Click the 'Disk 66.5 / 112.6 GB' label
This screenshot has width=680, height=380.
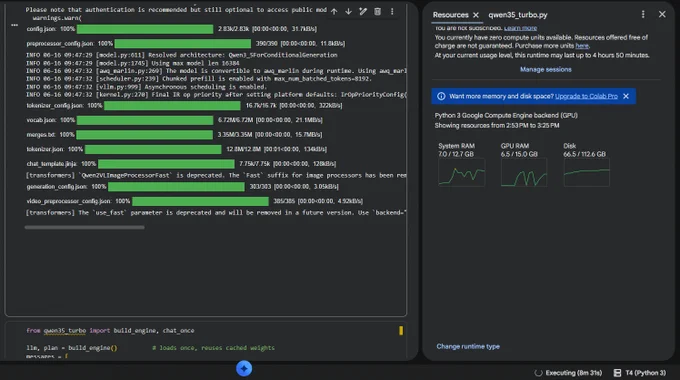[585, 150]
